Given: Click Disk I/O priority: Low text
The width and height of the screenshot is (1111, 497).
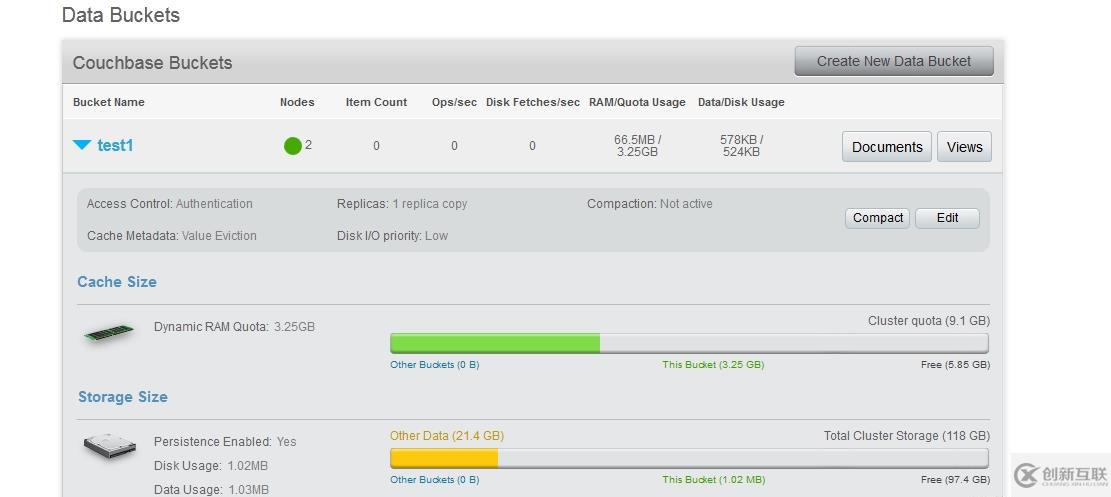Looking at the screenshot, I should pyautogui.click(x=392, y=235).
